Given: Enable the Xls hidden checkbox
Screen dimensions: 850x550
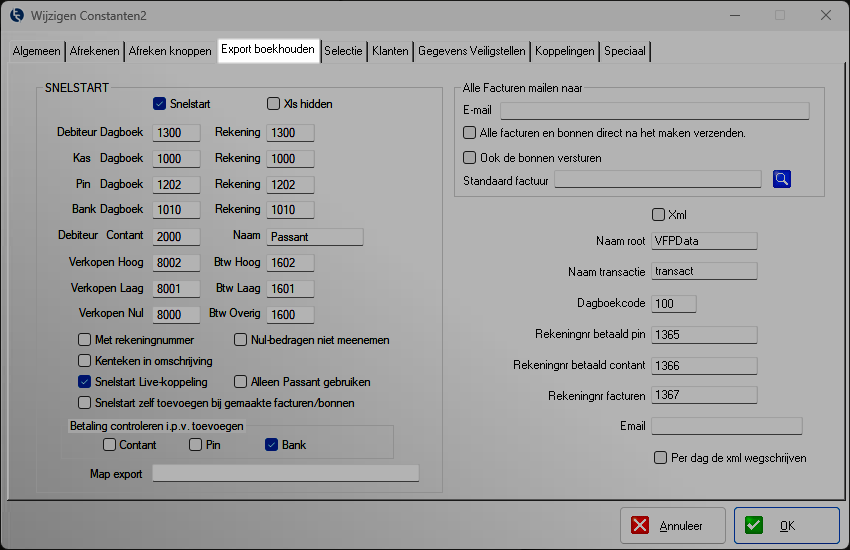Looking at the screenshot, I should pyautogui.click(x=274, y=104).
